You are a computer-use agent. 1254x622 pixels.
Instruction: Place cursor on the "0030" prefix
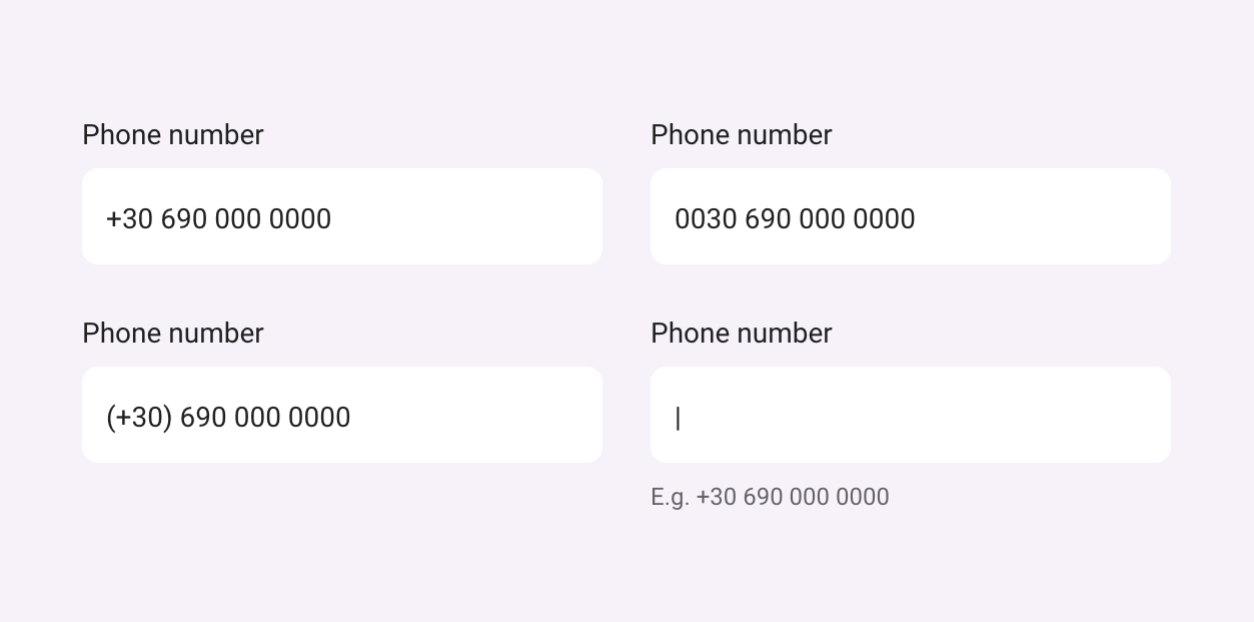(704, 218)
